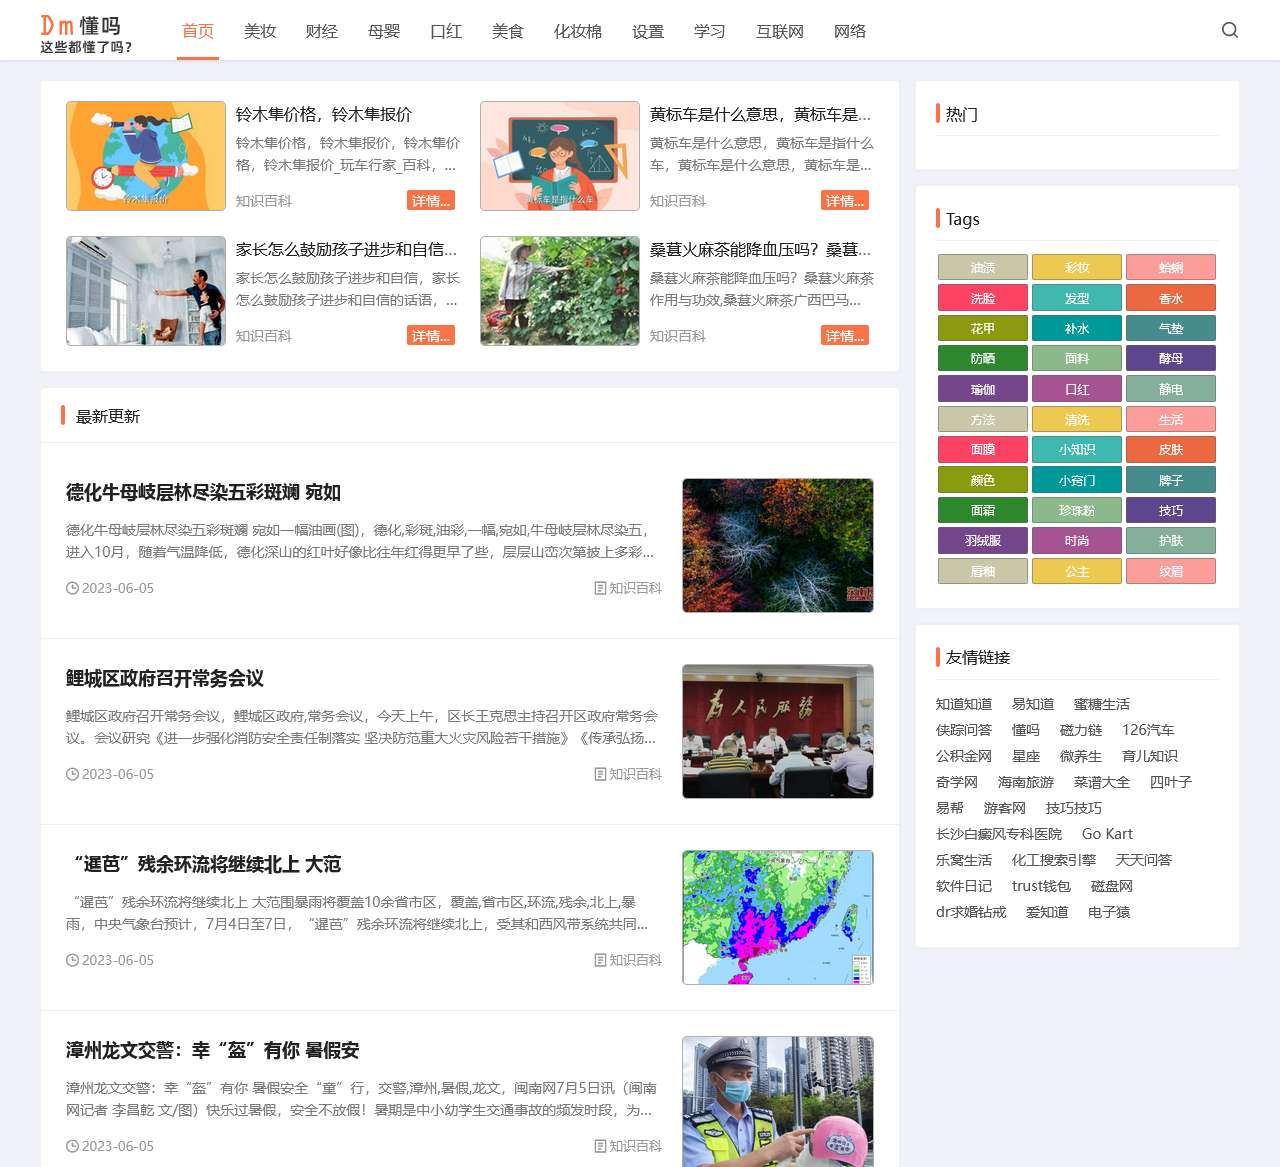Open headline 德化牛母岐层林尽染五彩斑斓
This screenshot has height=1167, width=1280.
pyautogui.click(x=201, y=492)
